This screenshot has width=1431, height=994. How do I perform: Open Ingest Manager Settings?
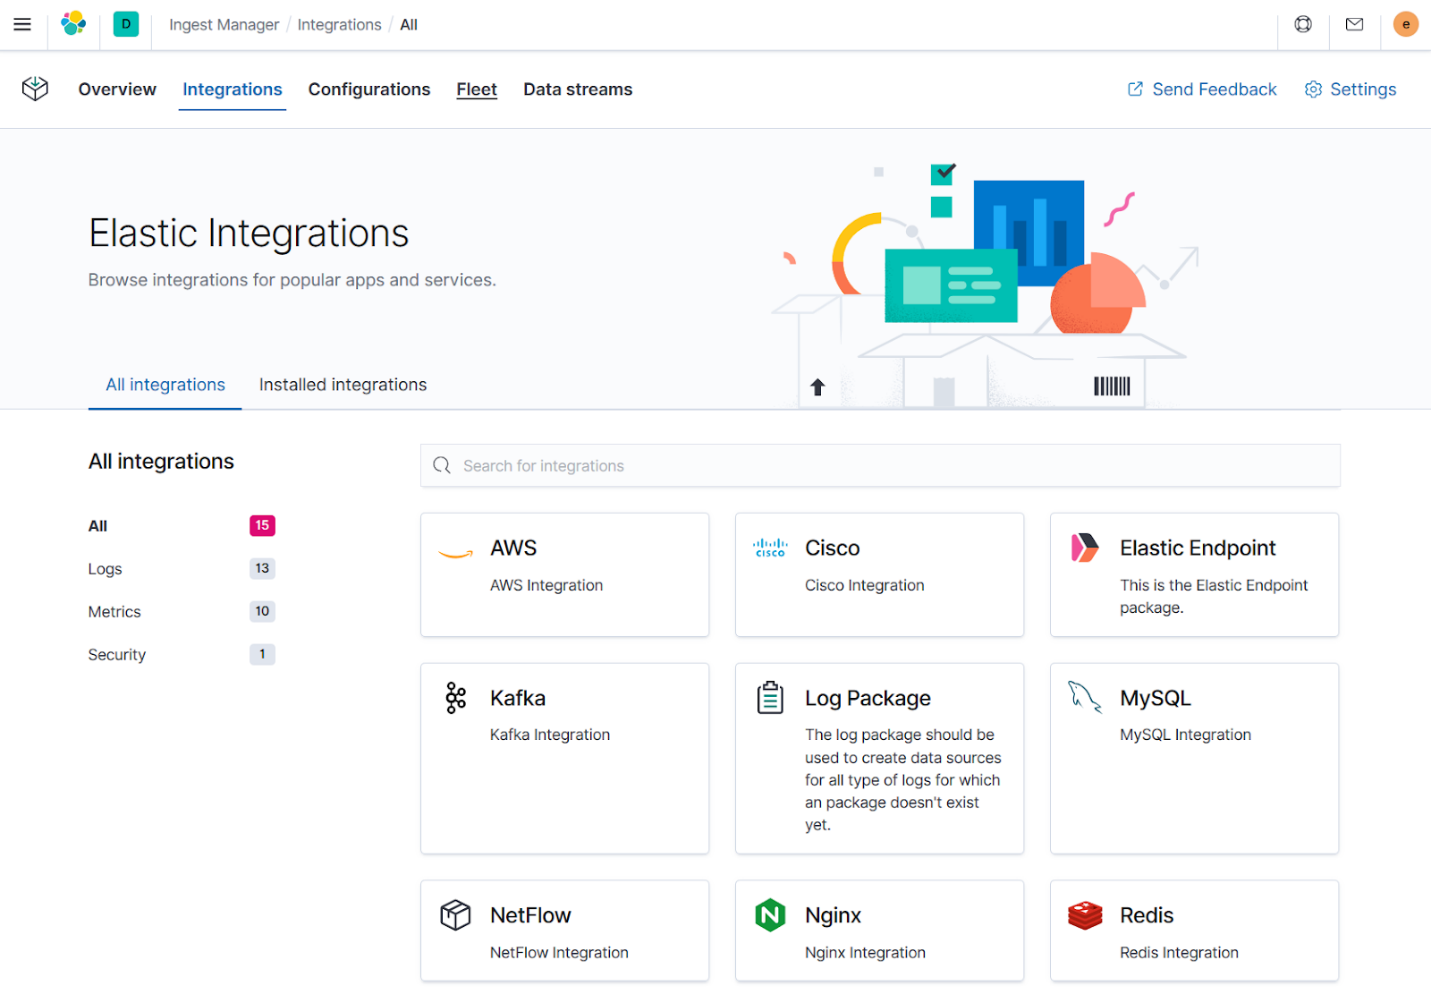[1350, 89]
